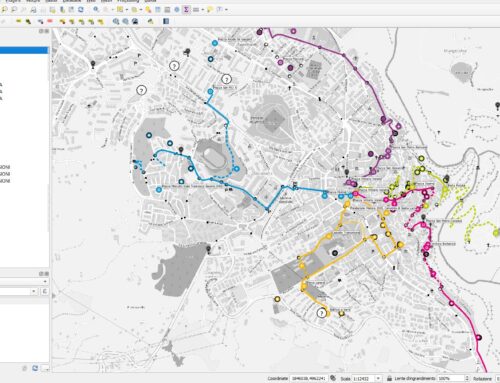Click the small button beside the lower combo box
The image size is (500, 383).
(44, 292)
